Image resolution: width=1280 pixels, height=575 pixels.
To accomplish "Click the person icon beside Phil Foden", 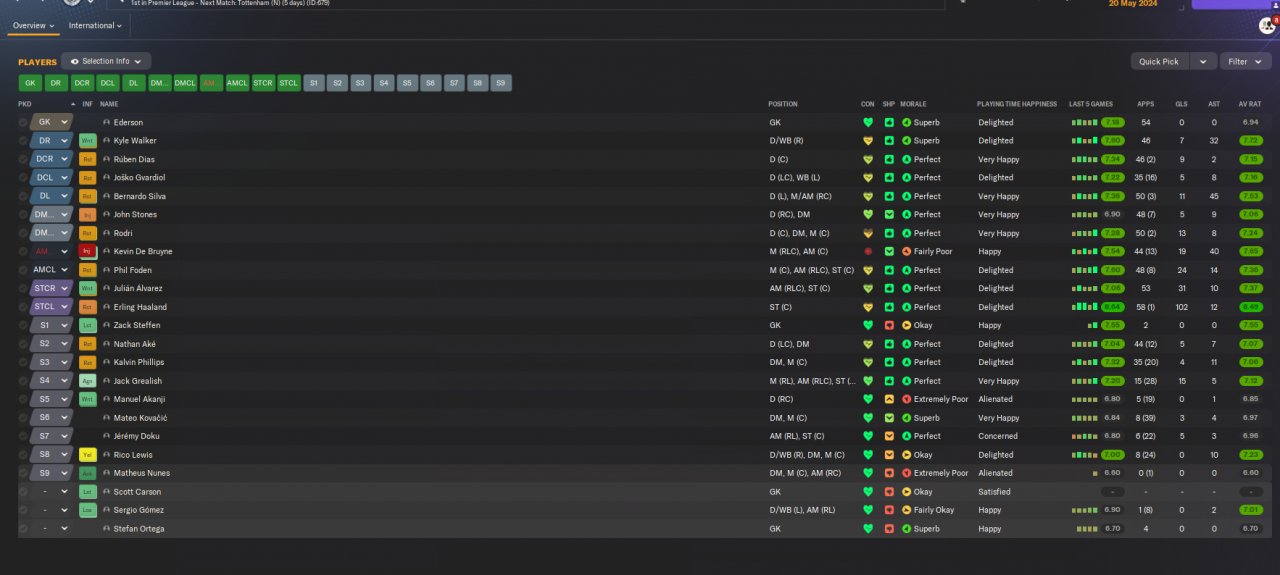I will pyautogui.click(x=106, y=270).
